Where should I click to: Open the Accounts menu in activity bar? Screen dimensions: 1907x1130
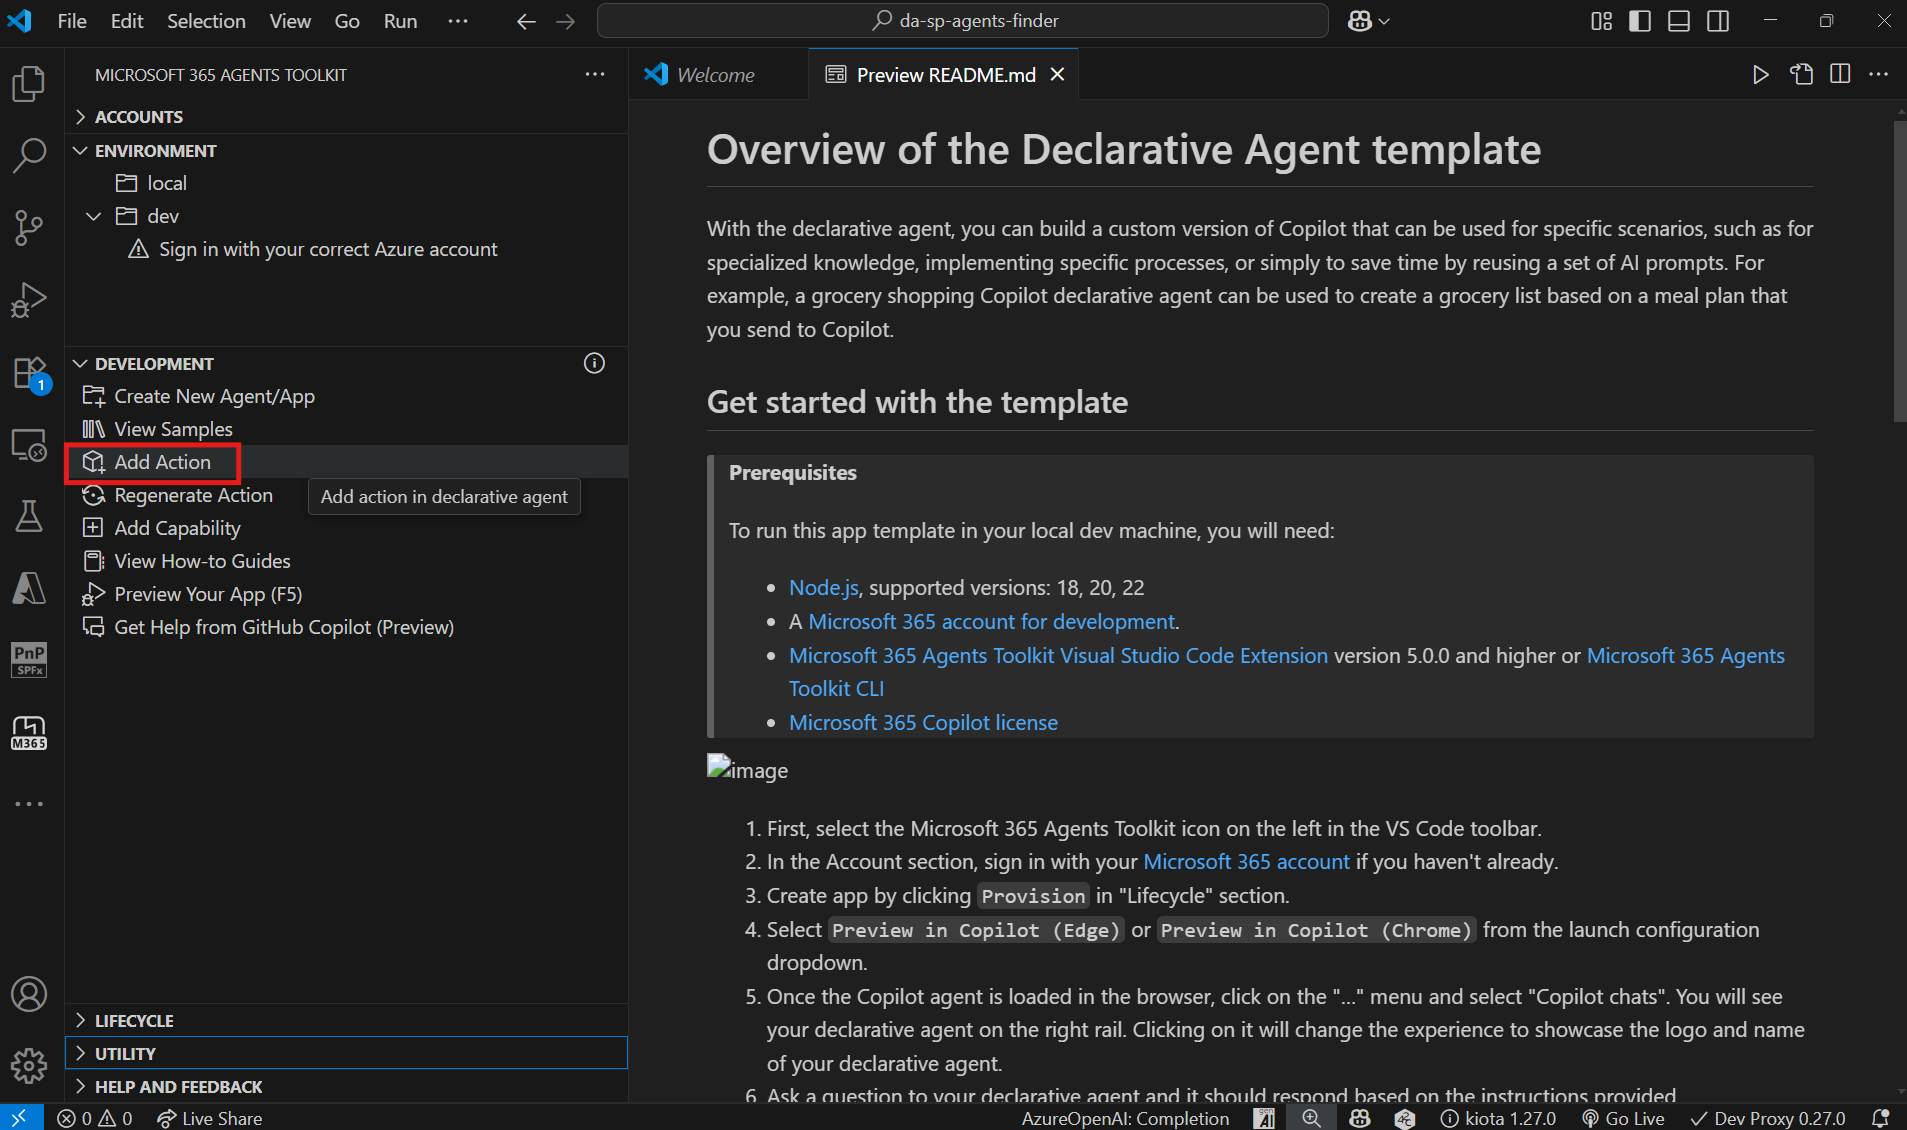coord(29,994)
